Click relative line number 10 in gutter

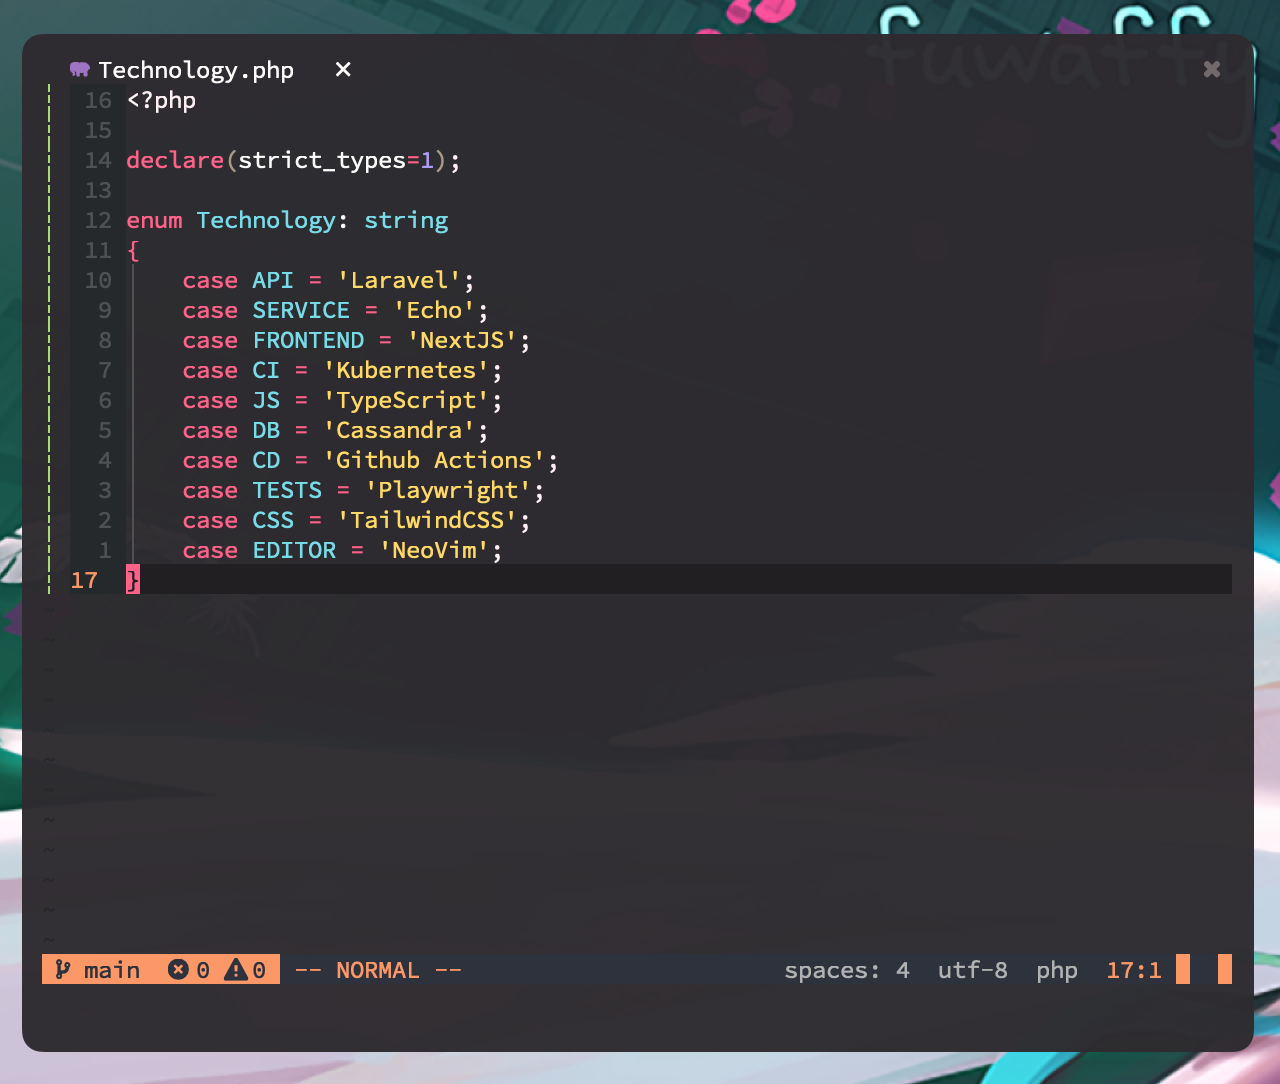pyautogui.click(x=98, y=280)
